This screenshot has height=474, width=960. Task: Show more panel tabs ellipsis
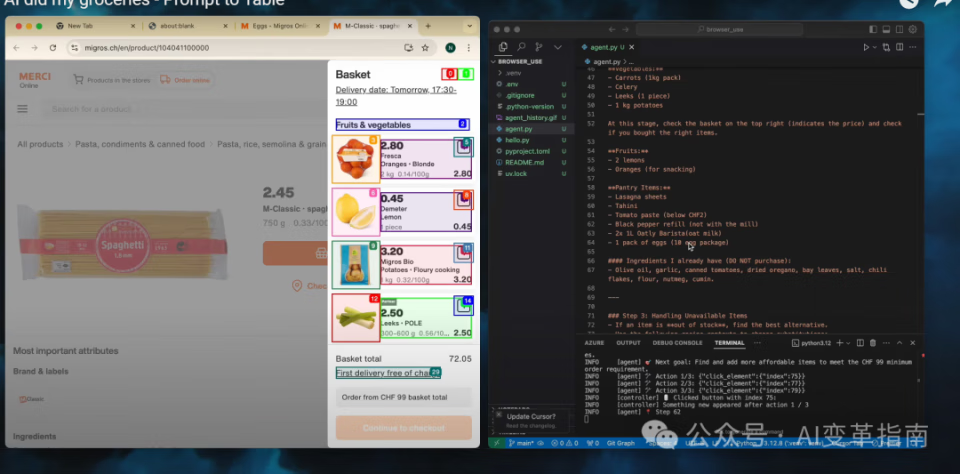(757, 343)
